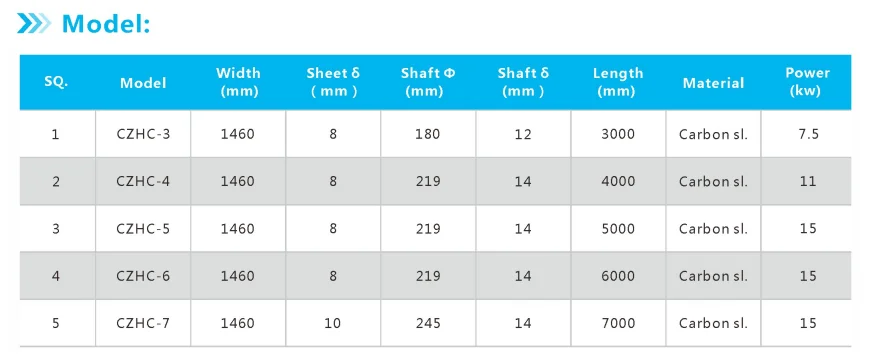This screenshot has width=869, height=361.
Task: Select the sheet thickness value 10 cell
Action: pyautogui.click(x=333, y=323)
